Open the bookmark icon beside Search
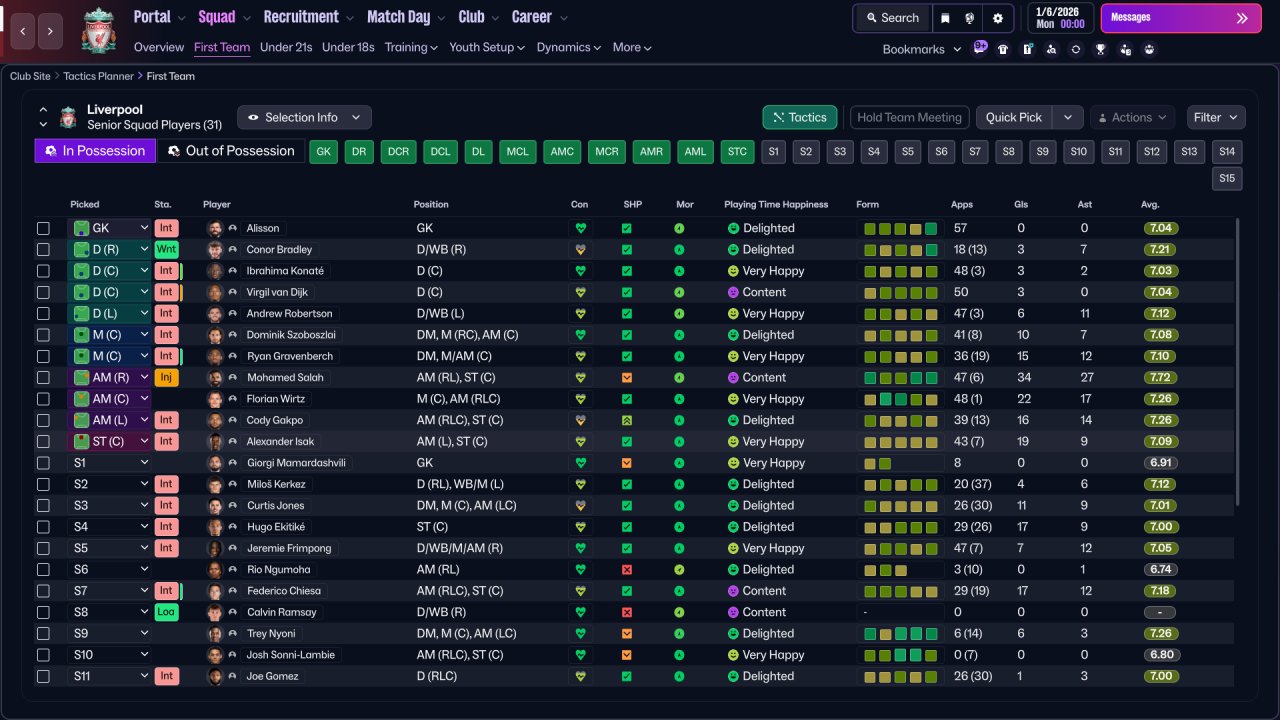 point(945,18)
